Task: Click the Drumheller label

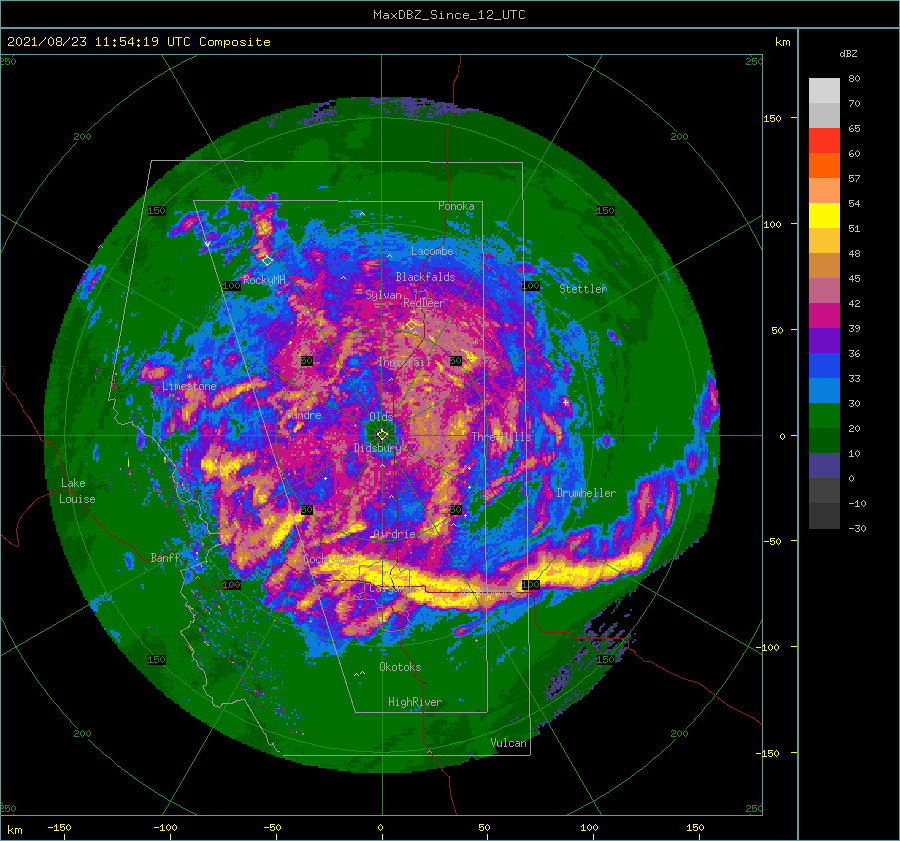Action: 586,493
